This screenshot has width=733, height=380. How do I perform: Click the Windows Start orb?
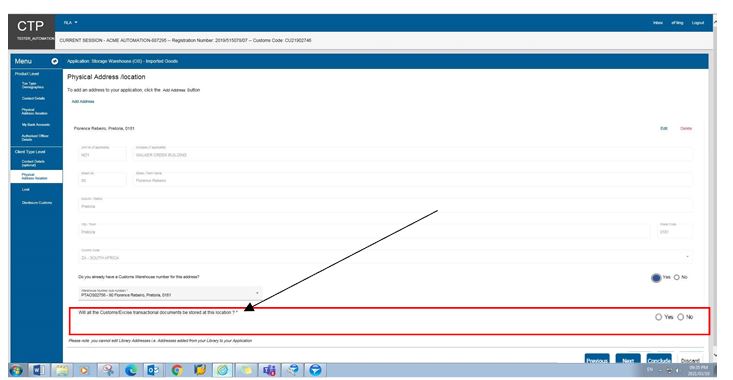(16, 371)
